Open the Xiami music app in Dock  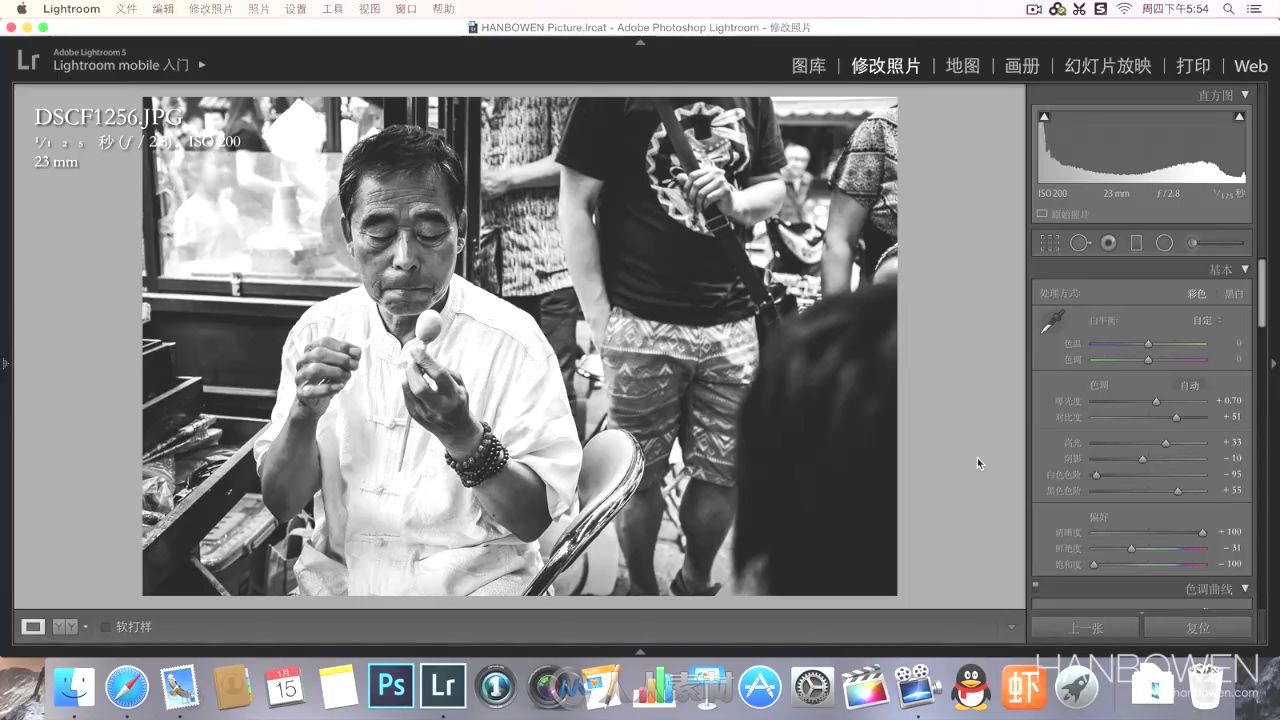click(1024, 687)
